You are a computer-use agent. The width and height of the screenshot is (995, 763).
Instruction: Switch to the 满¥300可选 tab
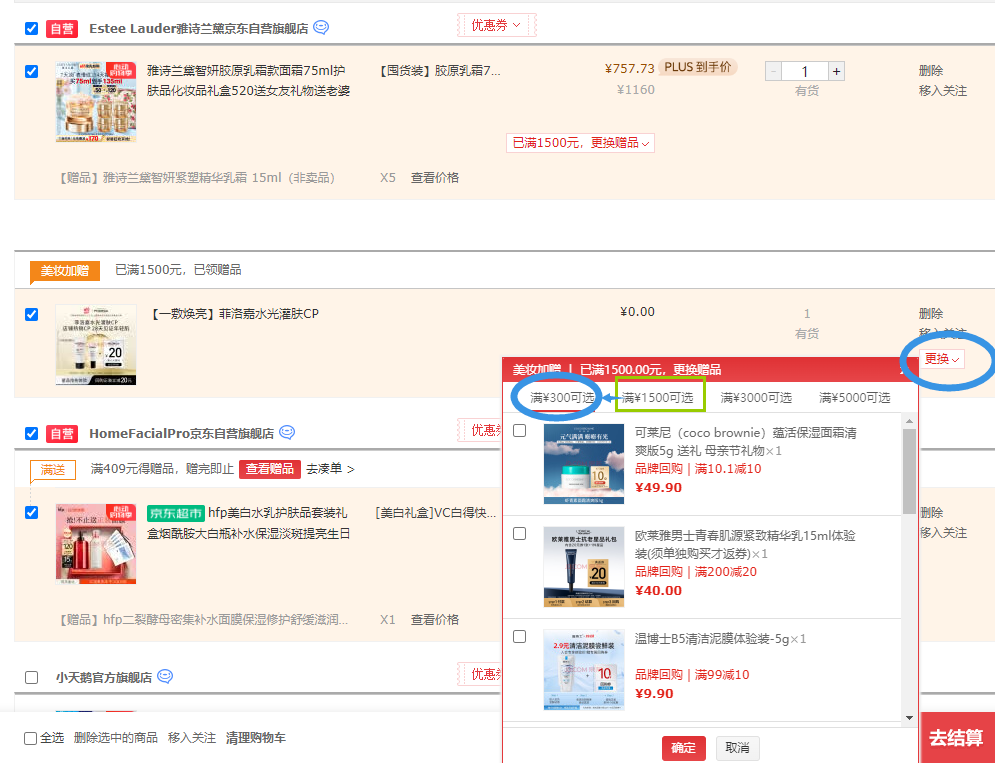tap(562, 398)
